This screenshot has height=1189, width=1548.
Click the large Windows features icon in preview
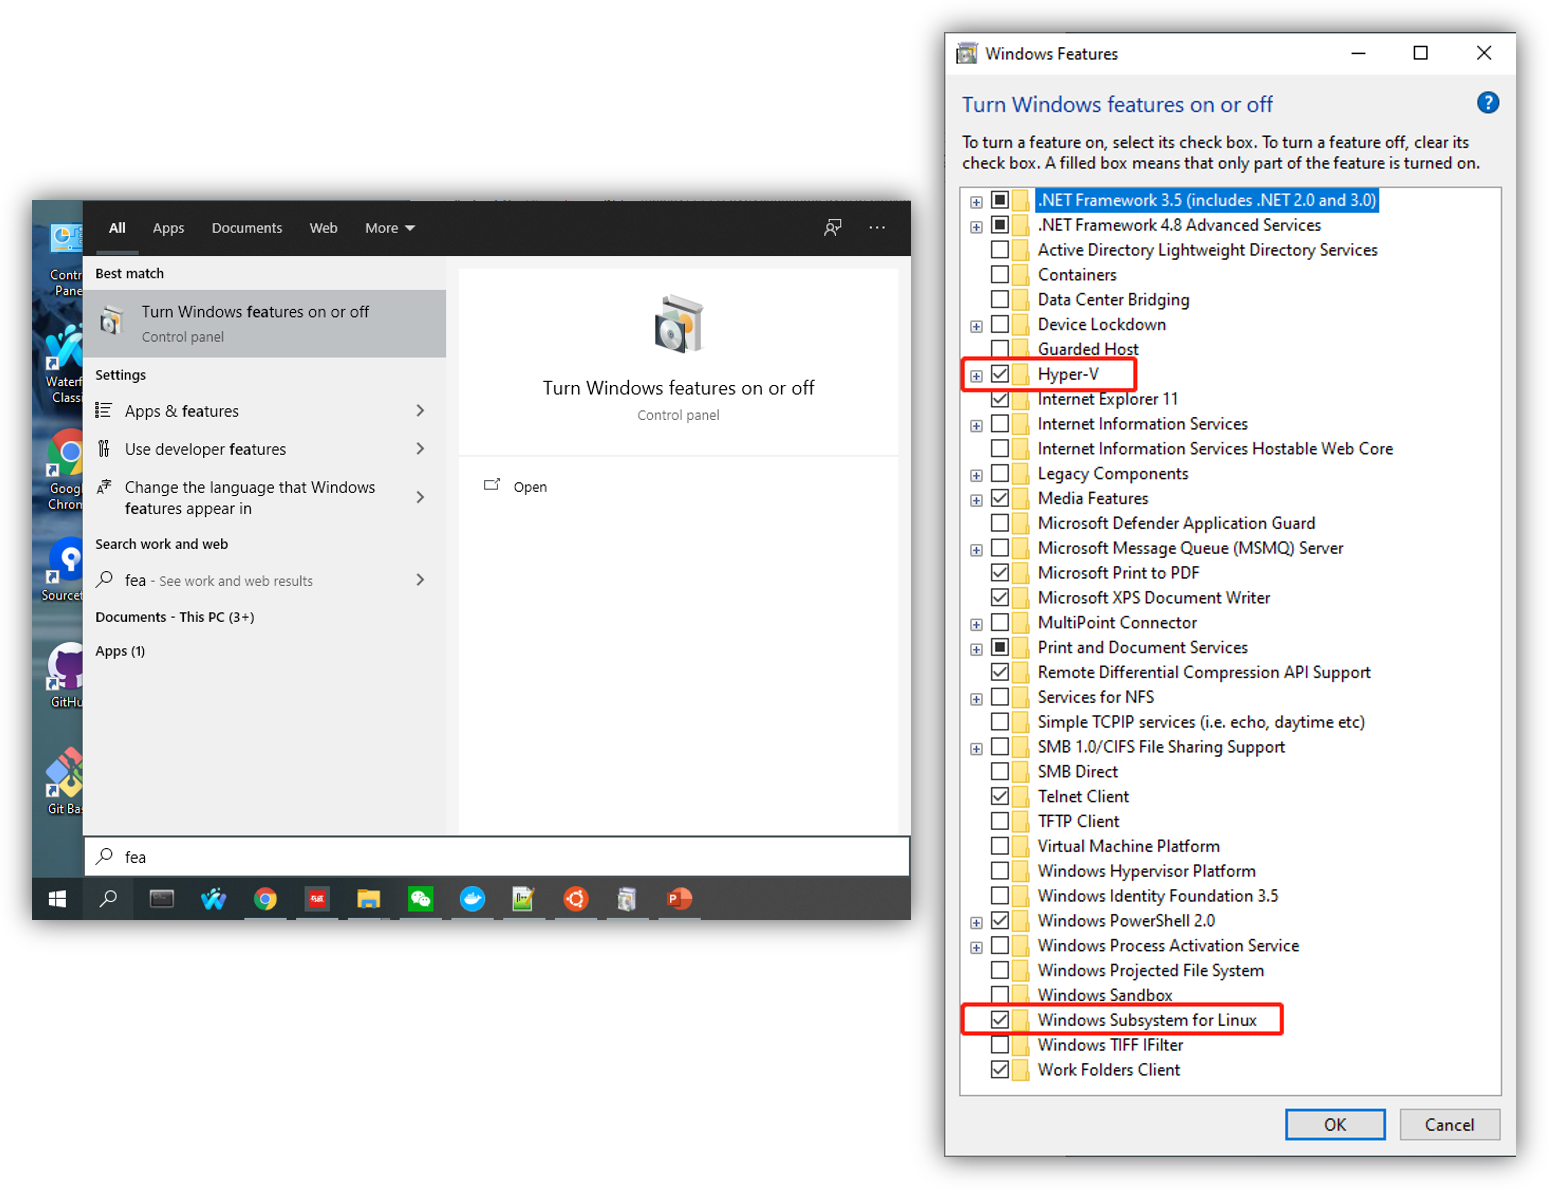tap(679, 324)
